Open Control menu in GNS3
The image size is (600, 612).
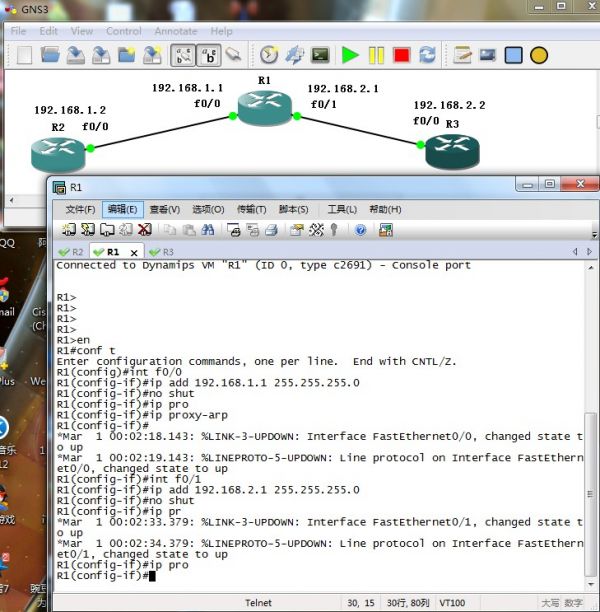[x=124, y=31]
